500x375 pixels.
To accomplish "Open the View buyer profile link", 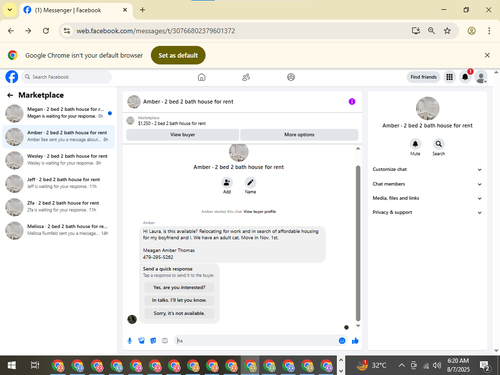I will 260,212.
